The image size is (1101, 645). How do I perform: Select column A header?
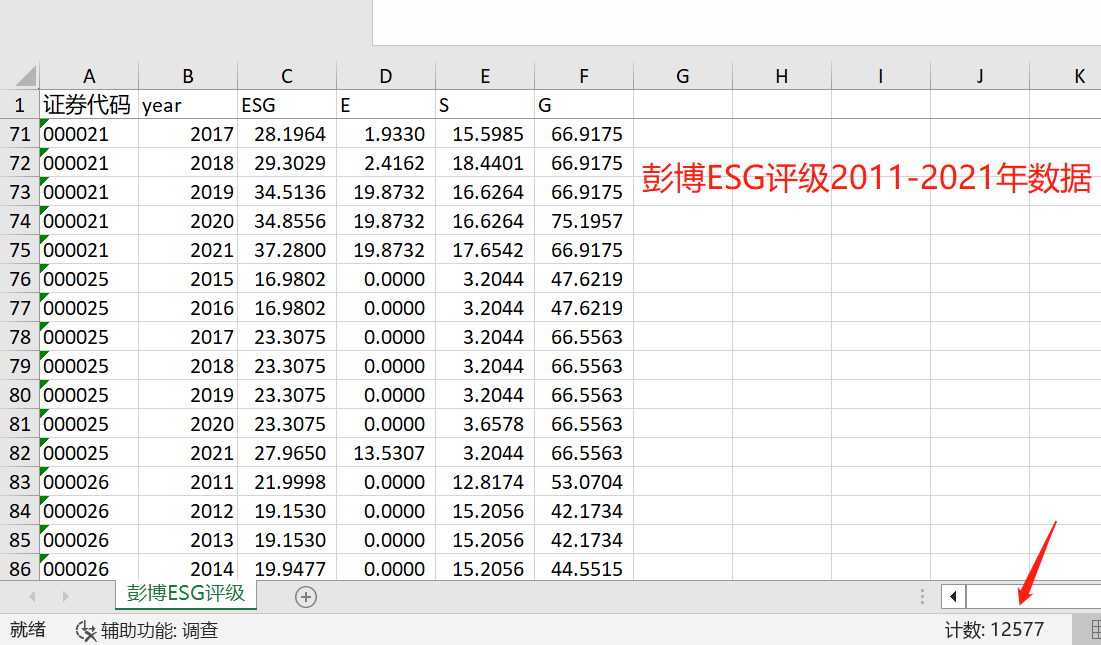point(89,76)
